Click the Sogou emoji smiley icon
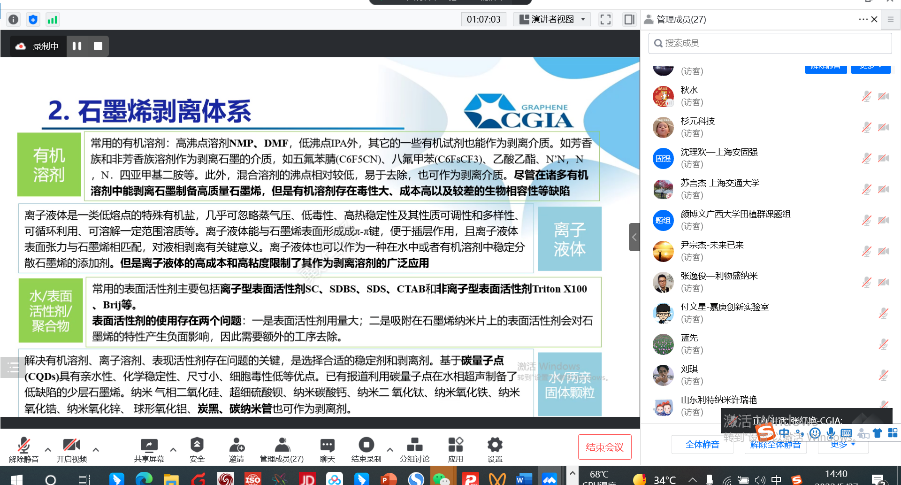The width and height of the screenshot is (901, 485). click(815, 433)
